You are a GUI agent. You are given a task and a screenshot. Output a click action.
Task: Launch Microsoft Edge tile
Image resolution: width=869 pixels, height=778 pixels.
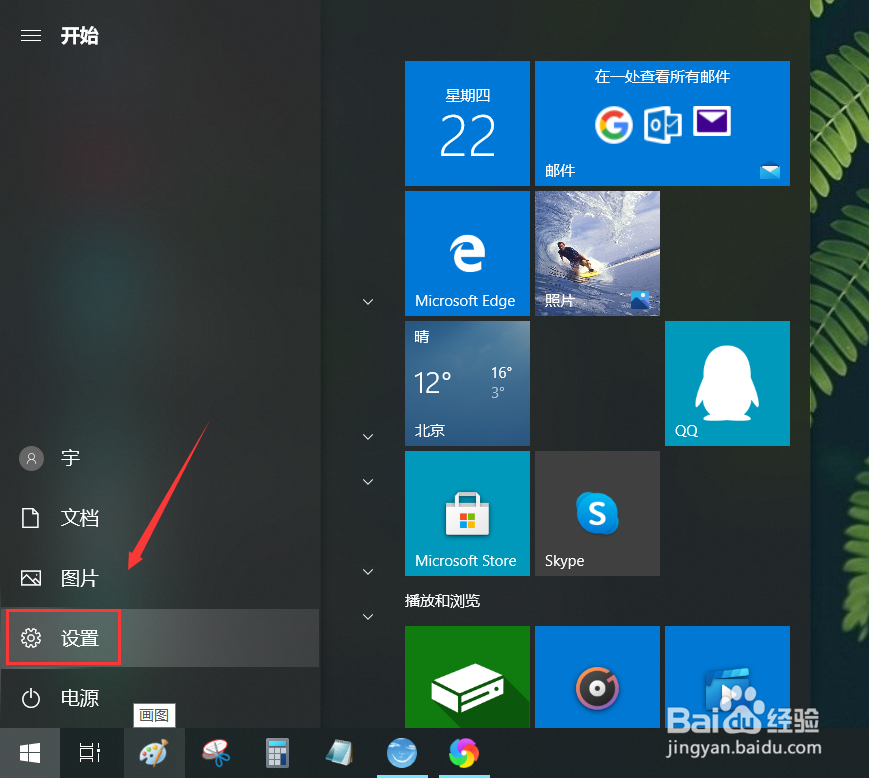pyautogui.click(x=467, y=253)
